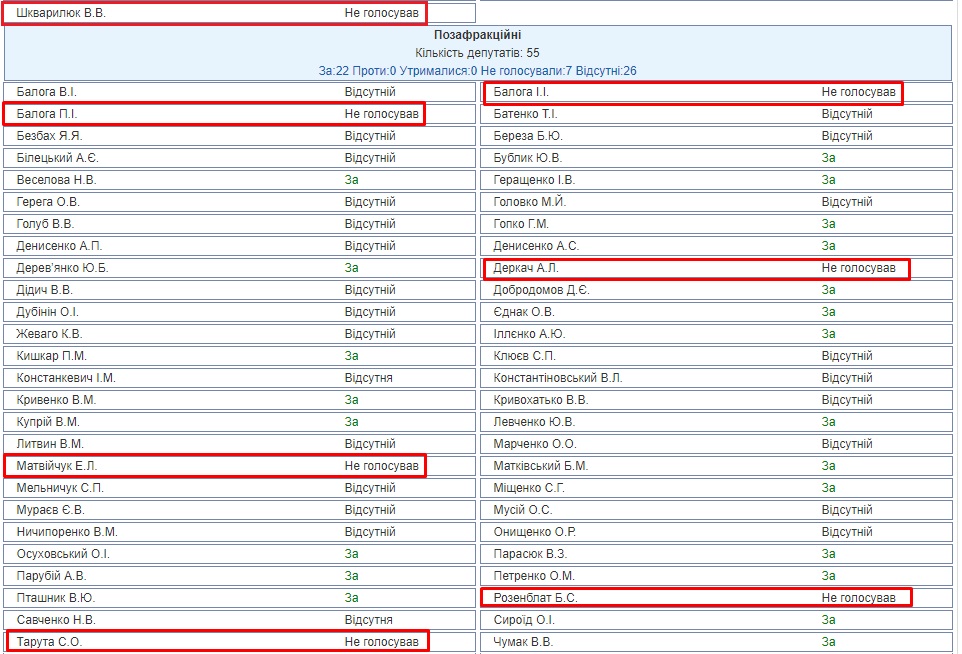Select the Позафракційні group header
The image size is (962, 654).
(x=477, y=35)
